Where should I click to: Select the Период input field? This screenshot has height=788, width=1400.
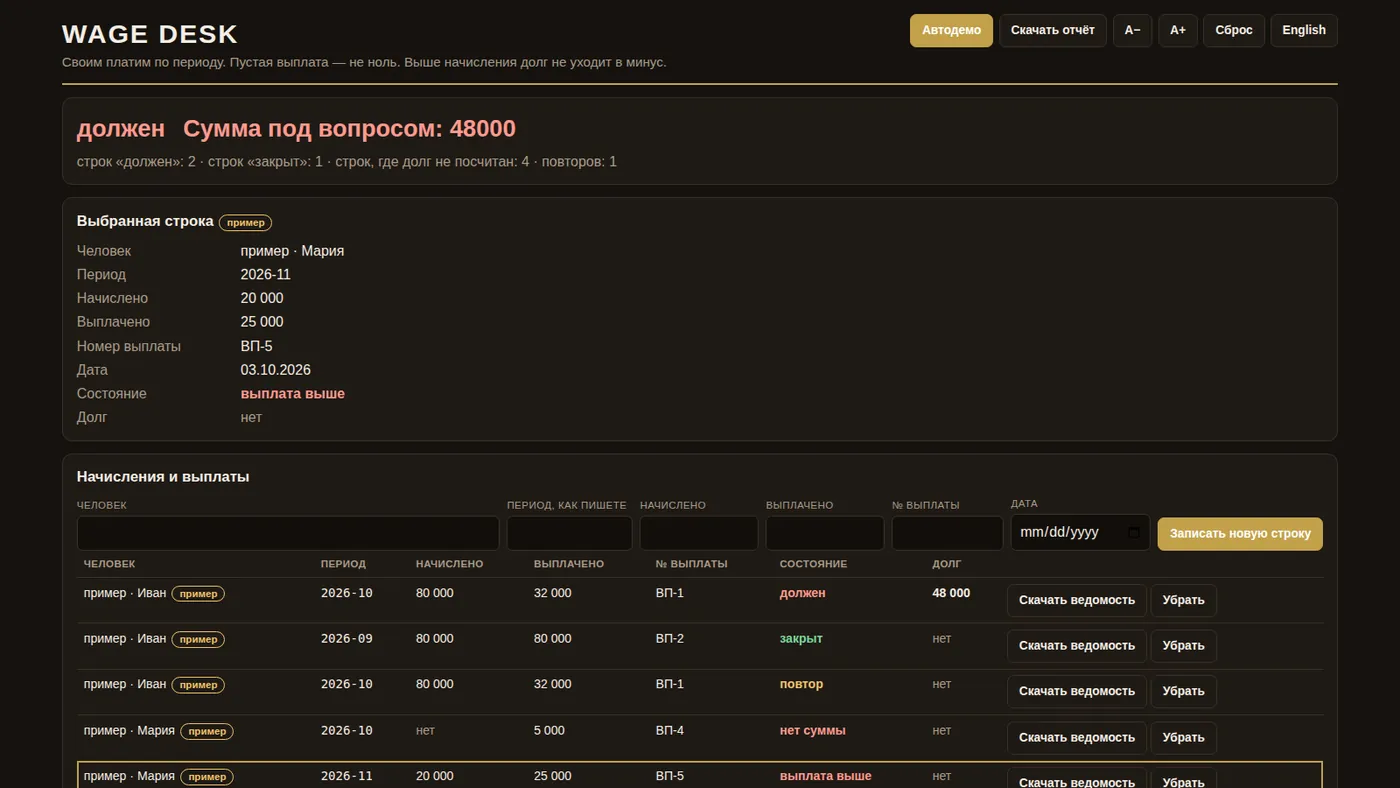[x=569, y=533]
